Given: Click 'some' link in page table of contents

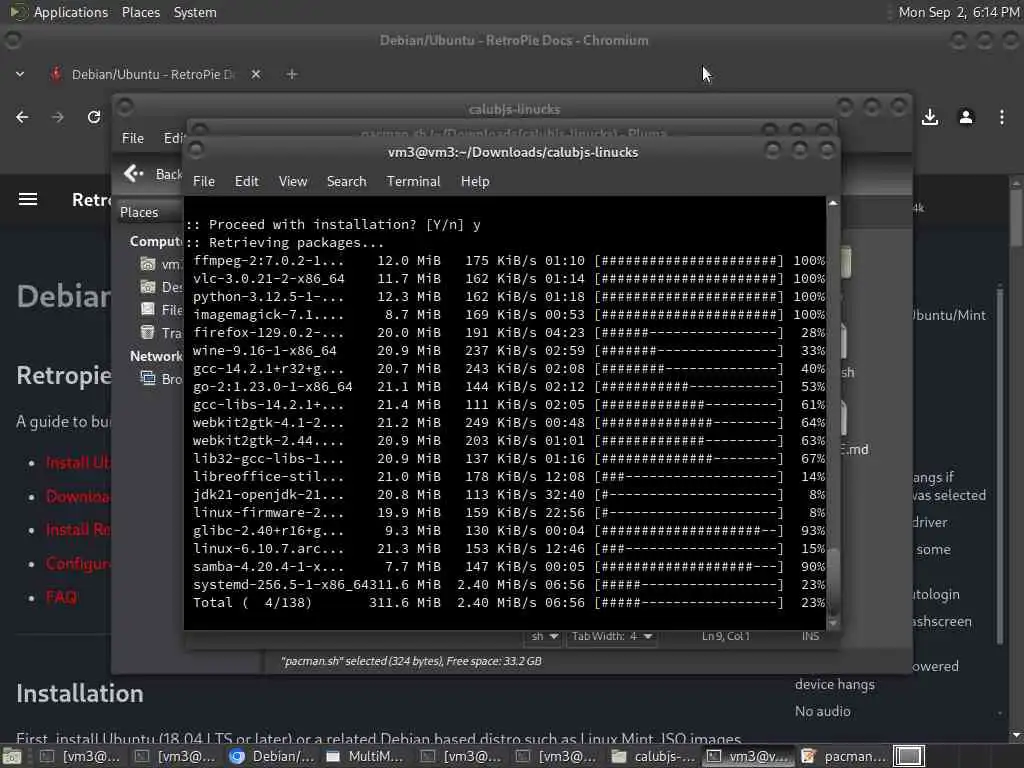Looking at the screenshot, I should [x=933, y=550].
